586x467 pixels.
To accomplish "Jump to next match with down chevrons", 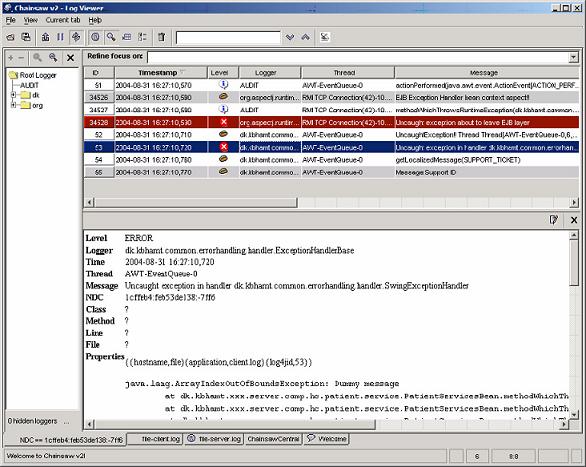I will click(x=290, y=37).
